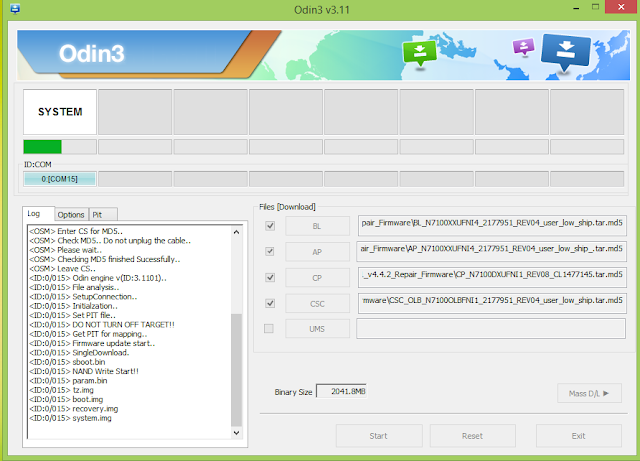Click the 'SetupConnection..' log line

click(83, 296)
